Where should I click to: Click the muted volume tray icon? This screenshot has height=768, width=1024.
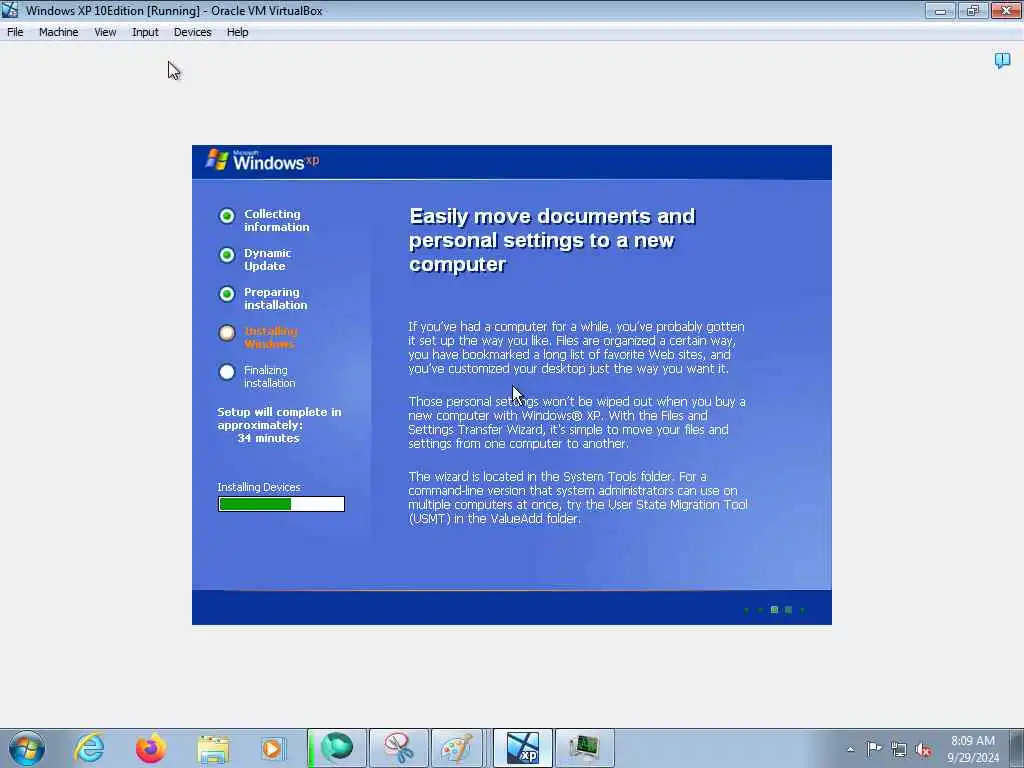point(923,750)
